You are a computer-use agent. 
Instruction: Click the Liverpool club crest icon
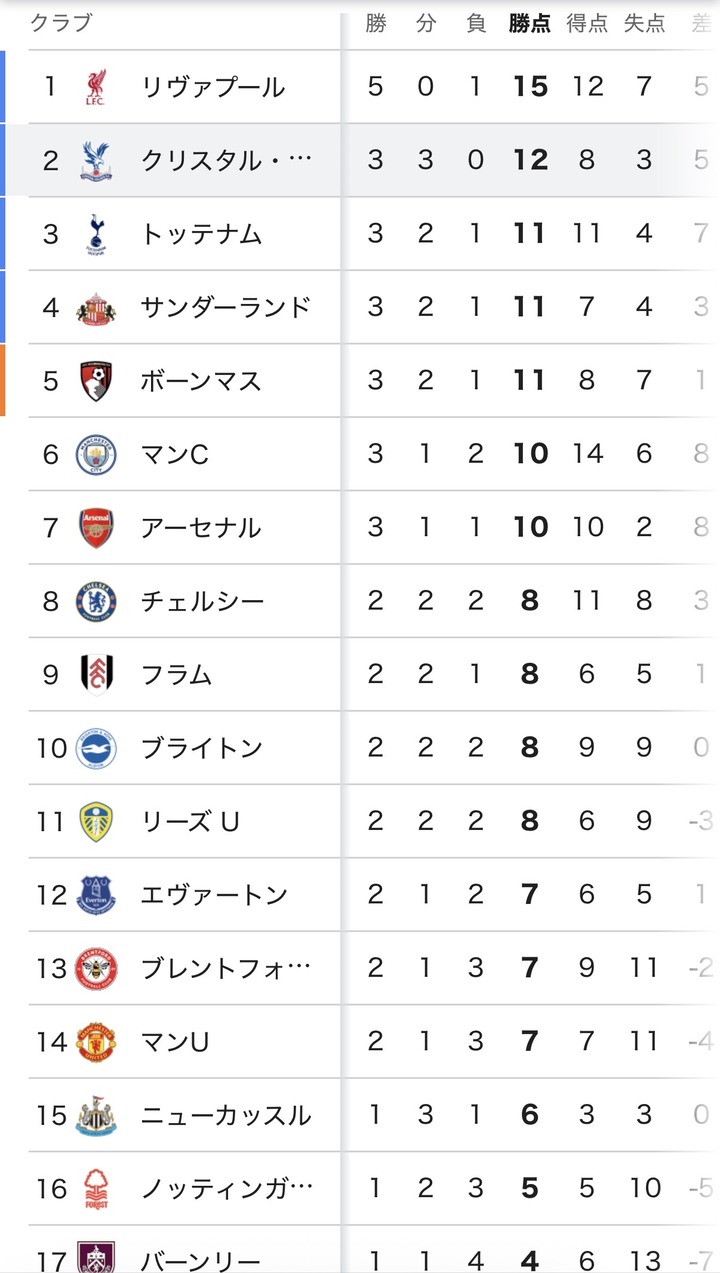(96, 87)
